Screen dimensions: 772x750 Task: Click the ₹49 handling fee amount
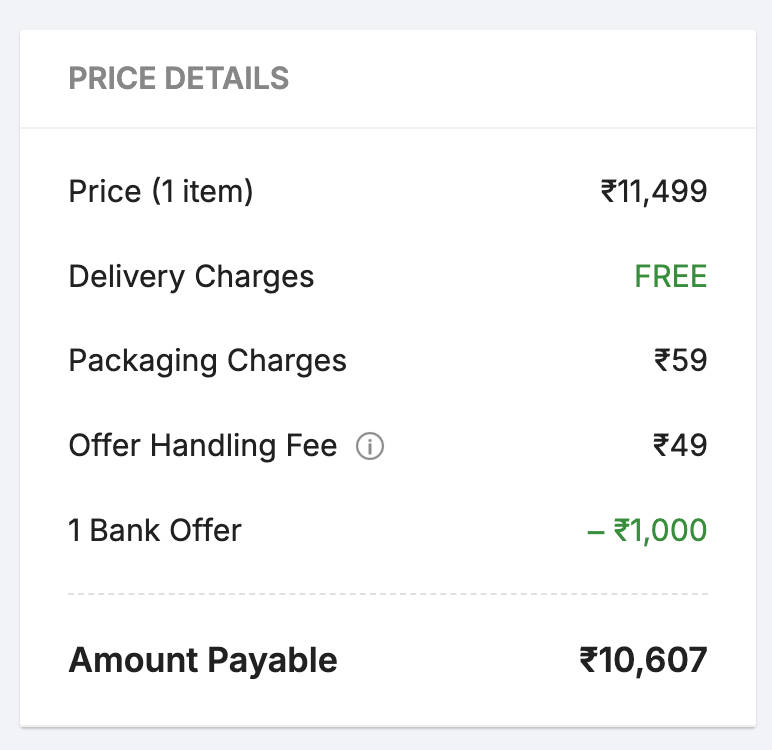(680, 445)
